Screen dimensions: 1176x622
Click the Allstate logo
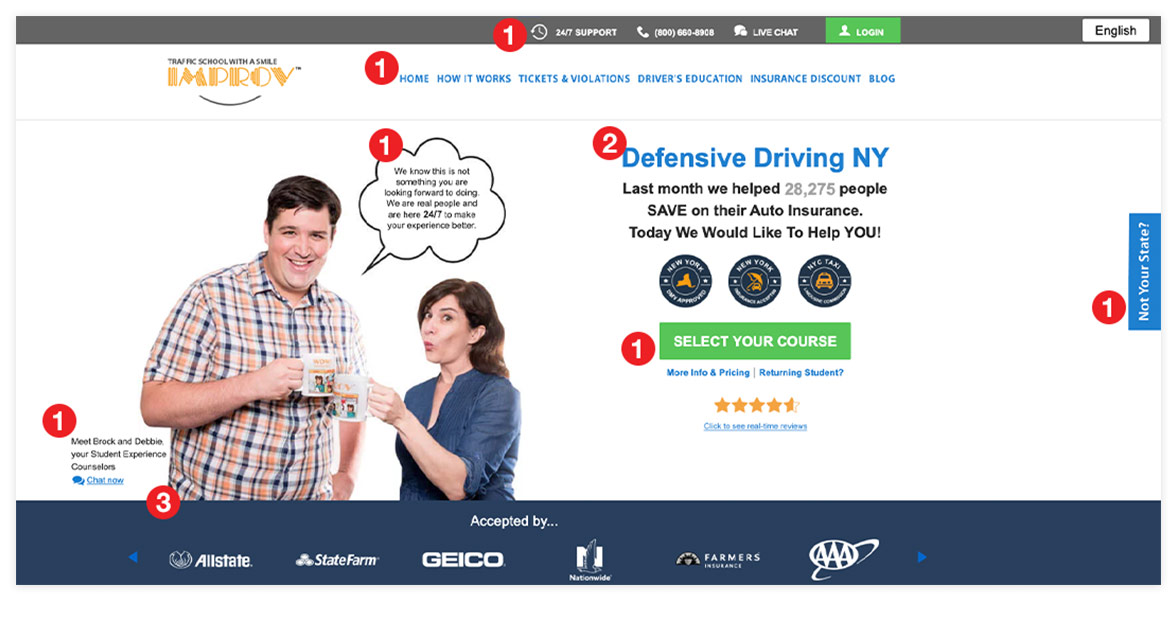pyautogui.click(x=211, y=560)
